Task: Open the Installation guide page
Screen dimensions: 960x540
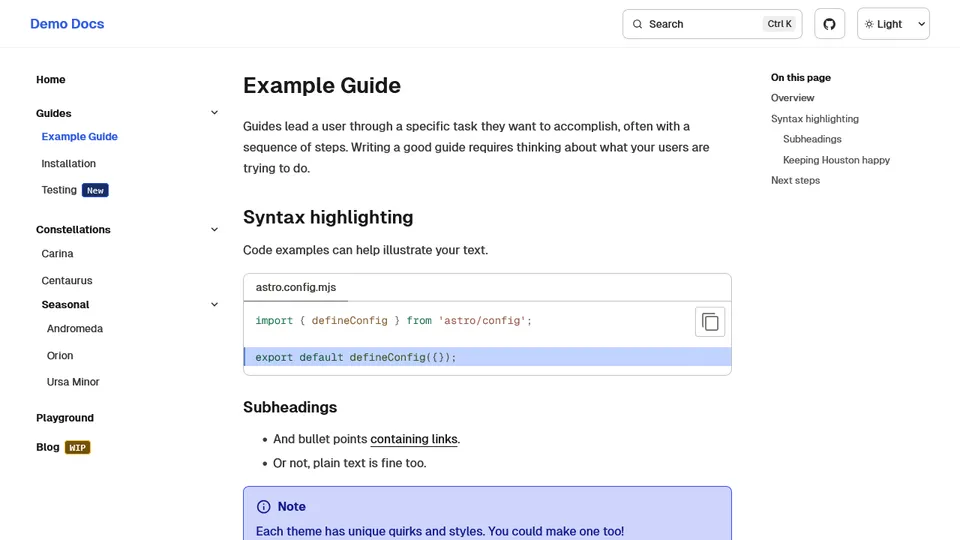Action: (69, 164)
